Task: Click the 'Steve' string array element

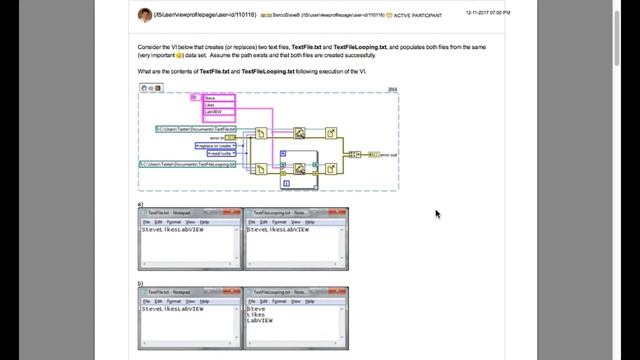Action: (219, 98)
